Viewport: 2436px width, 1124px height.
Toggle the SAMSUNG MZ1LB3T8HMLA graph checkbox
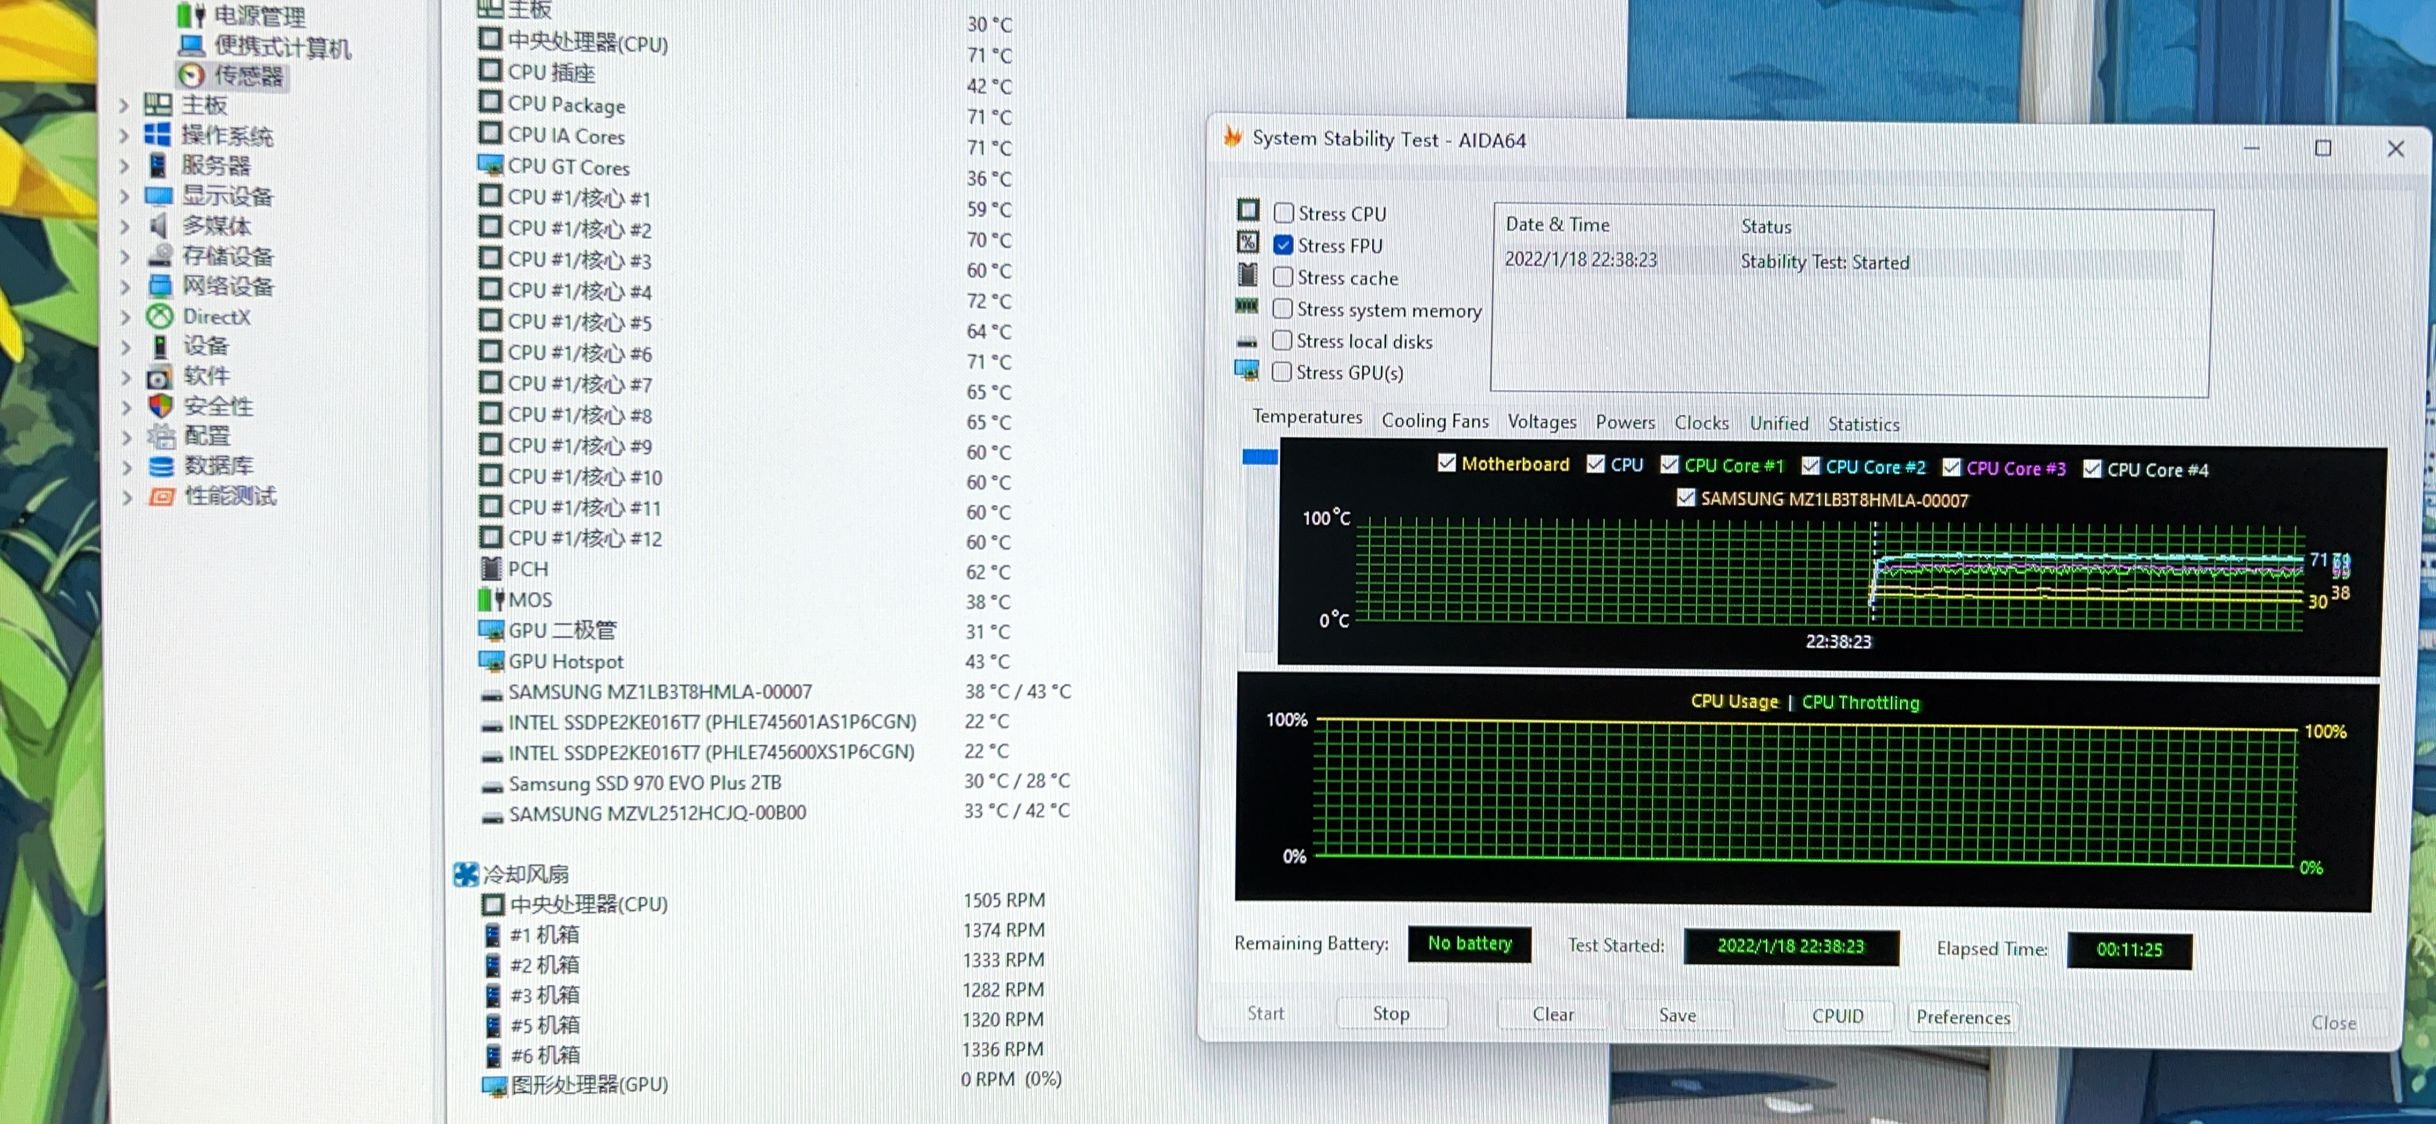tap(1686, 498)
